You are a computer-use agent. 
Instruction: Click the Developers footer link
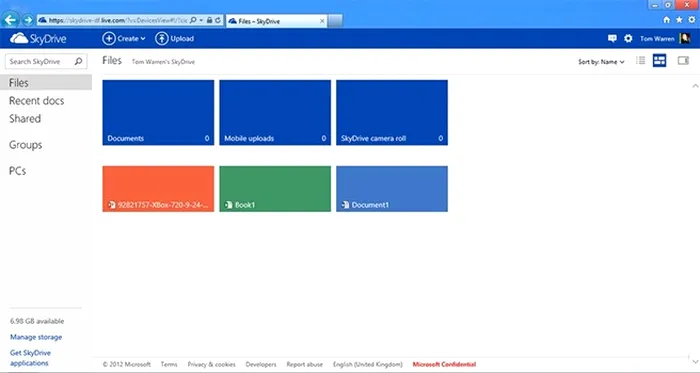[x=261, y=365]
